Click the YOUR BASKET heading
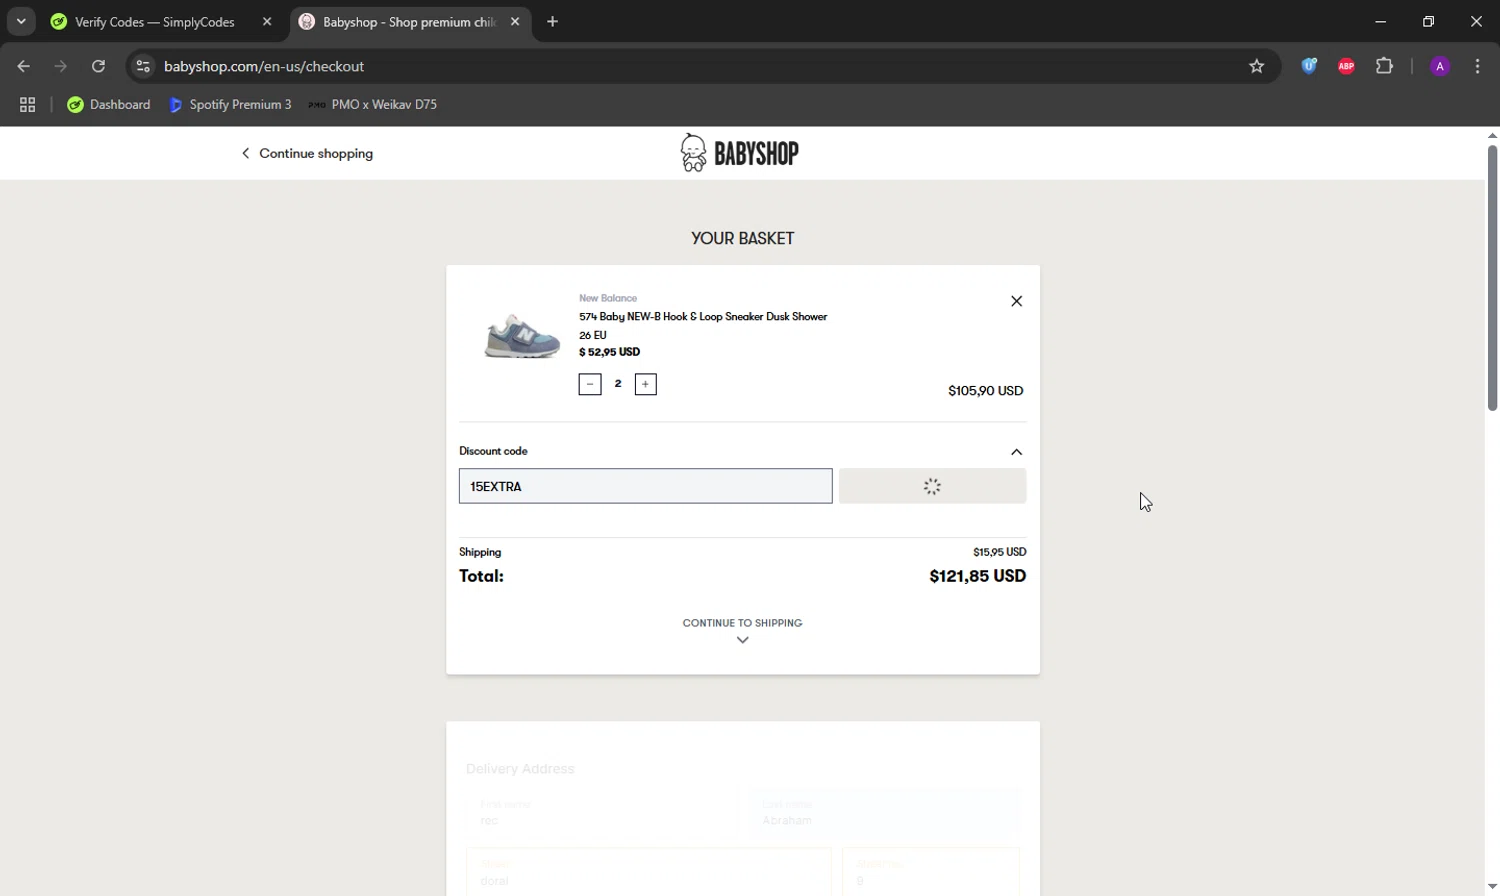The image size is (1500, 896). coord(743,238)
